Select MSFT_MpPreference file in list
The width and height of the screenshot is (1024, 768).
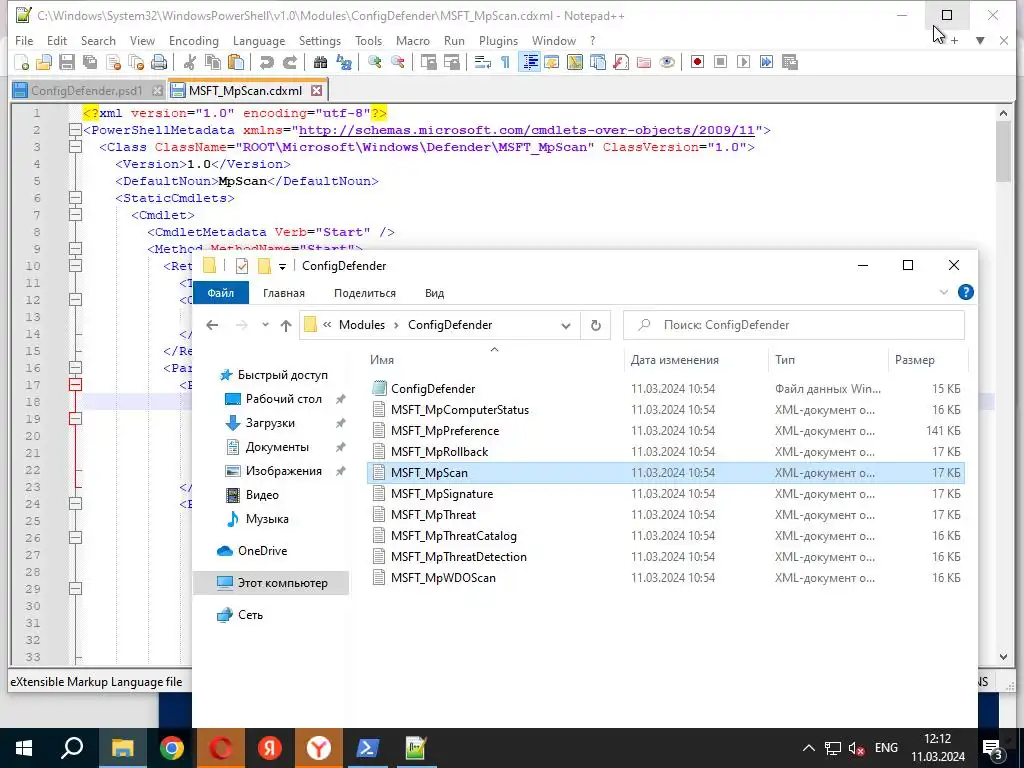point(666,431)
